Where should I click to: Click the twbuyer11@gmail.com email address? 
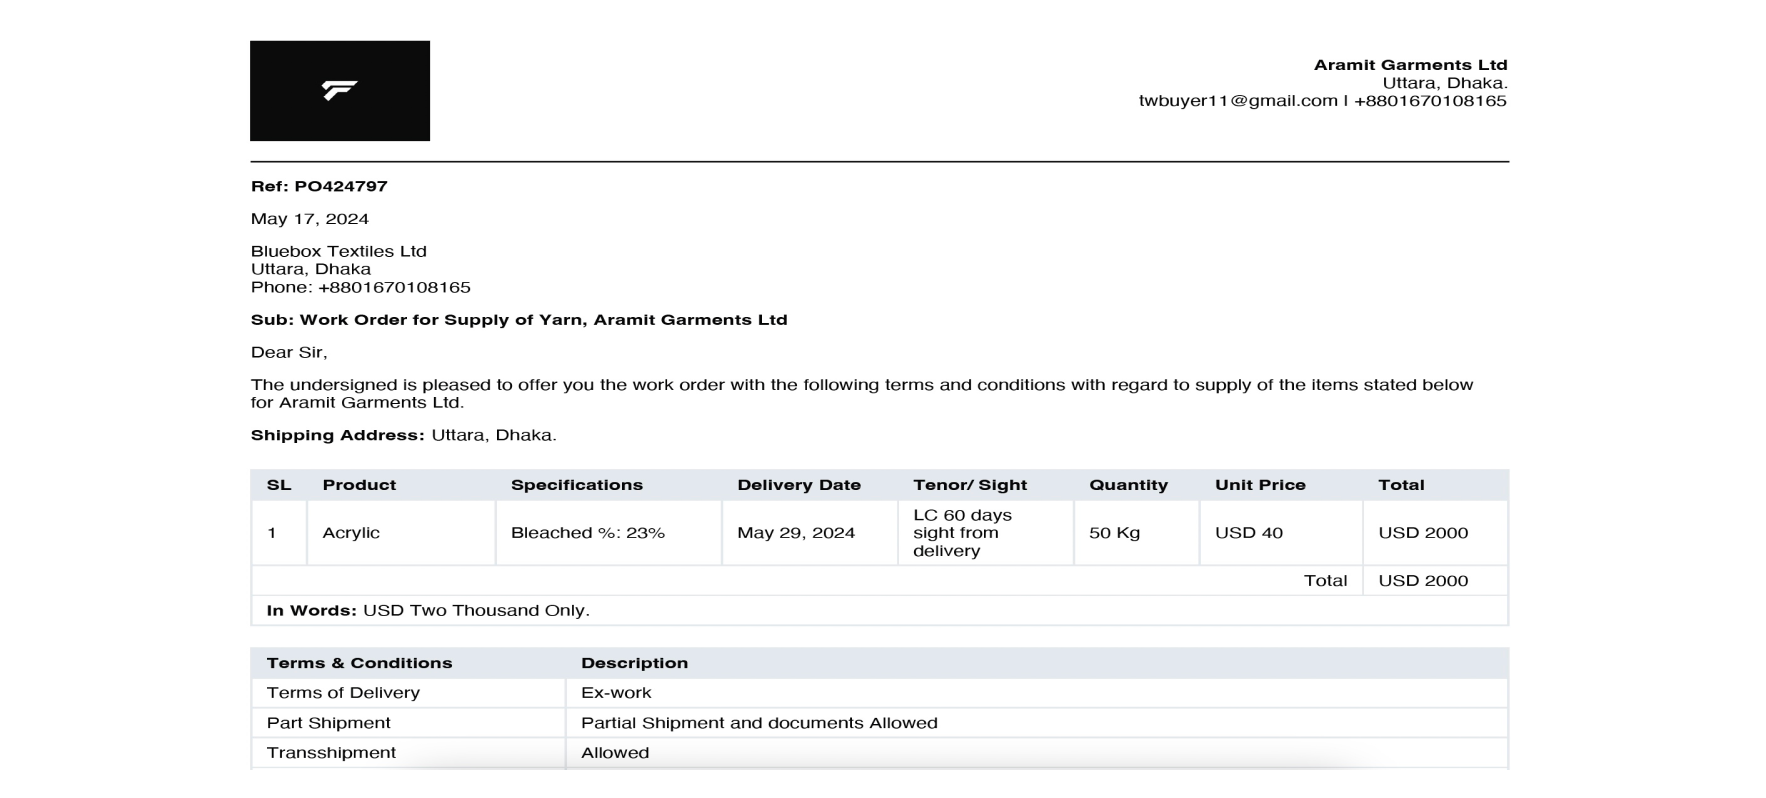coord(1238,101)
